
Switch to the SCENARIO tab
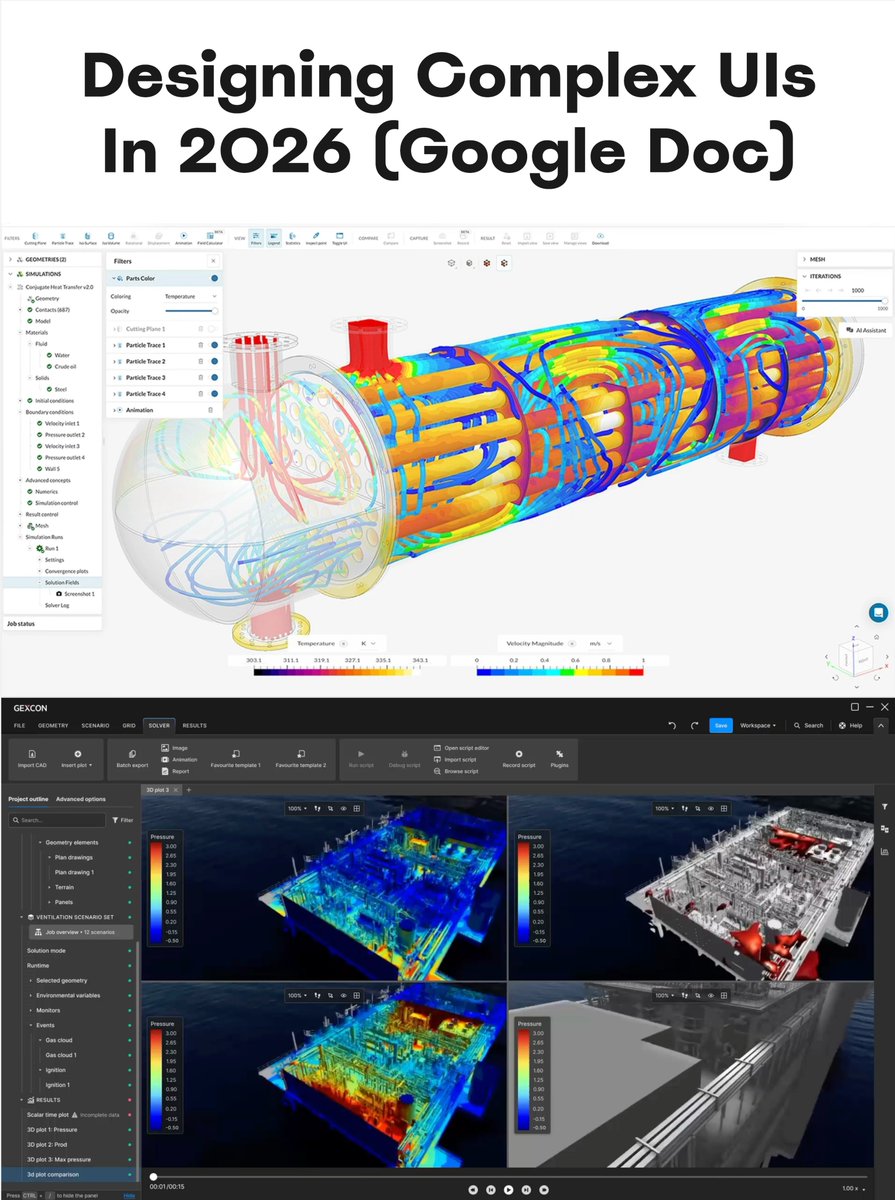pyautogui.click(x=95, y=725)
